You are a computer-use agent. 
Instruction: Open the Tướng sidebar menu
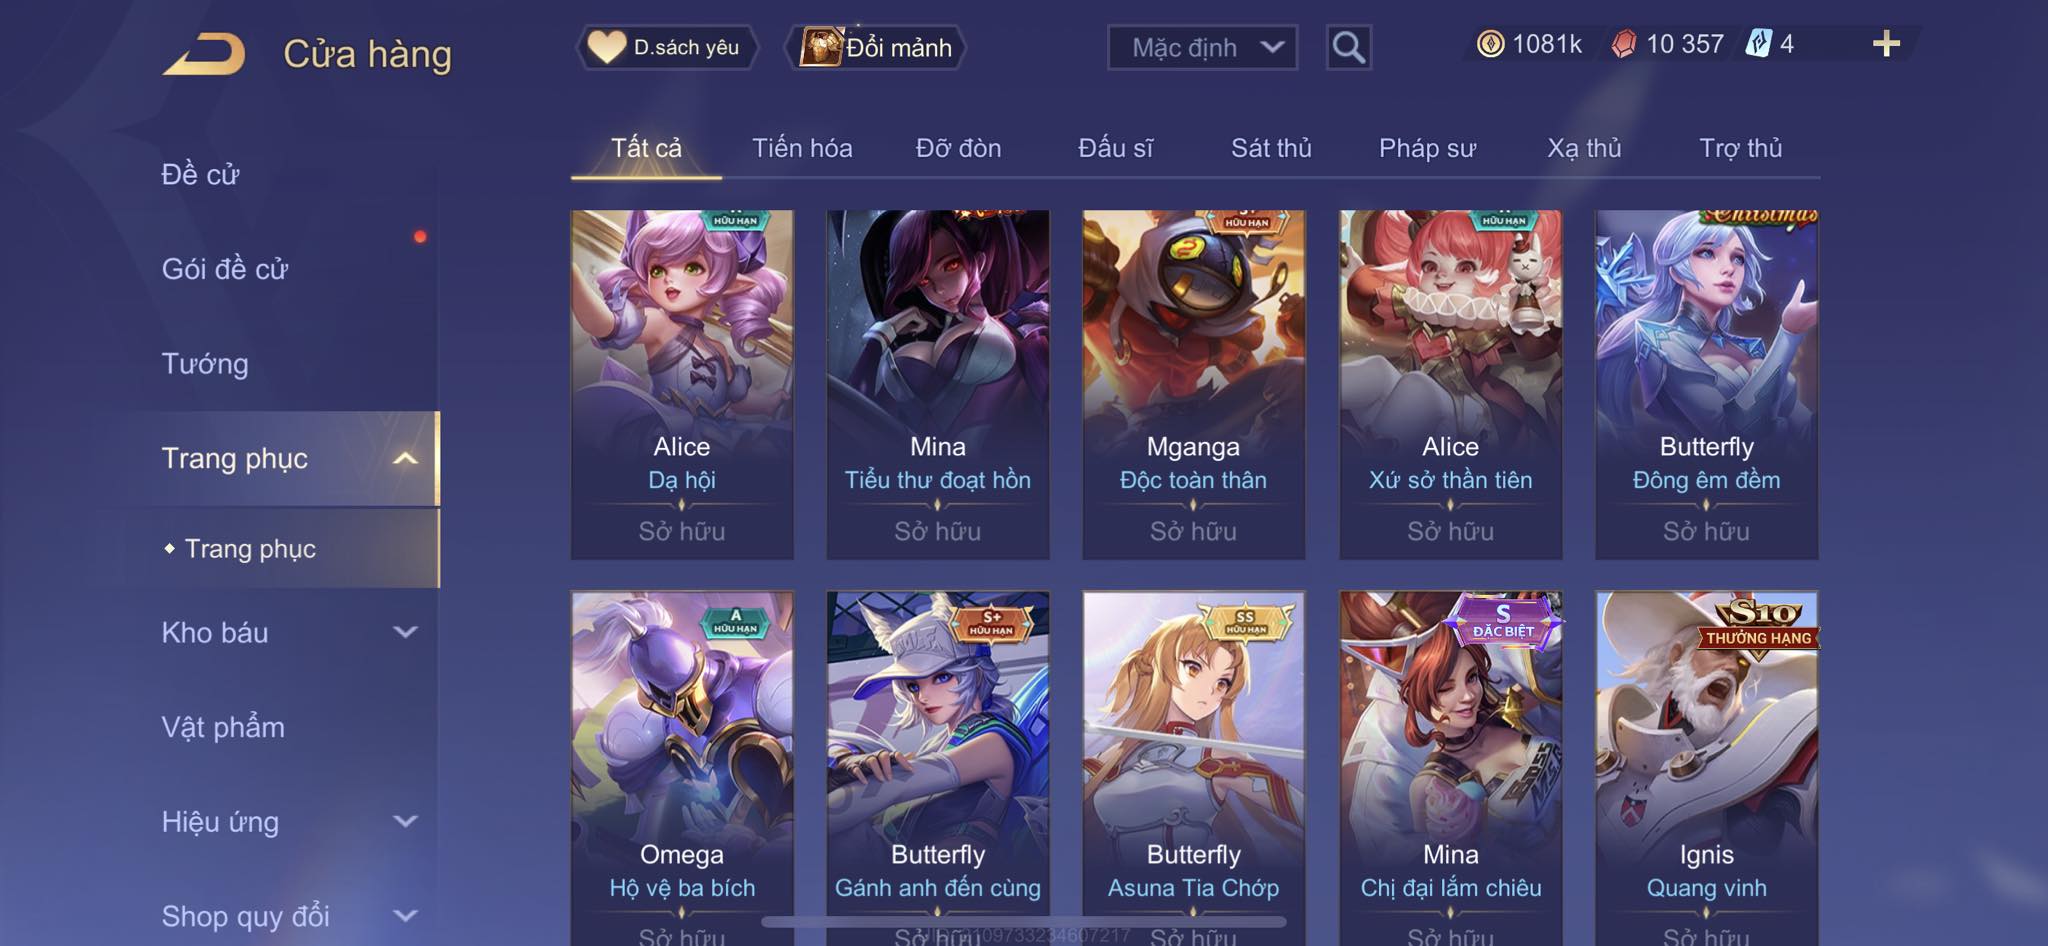click(205, 364)
